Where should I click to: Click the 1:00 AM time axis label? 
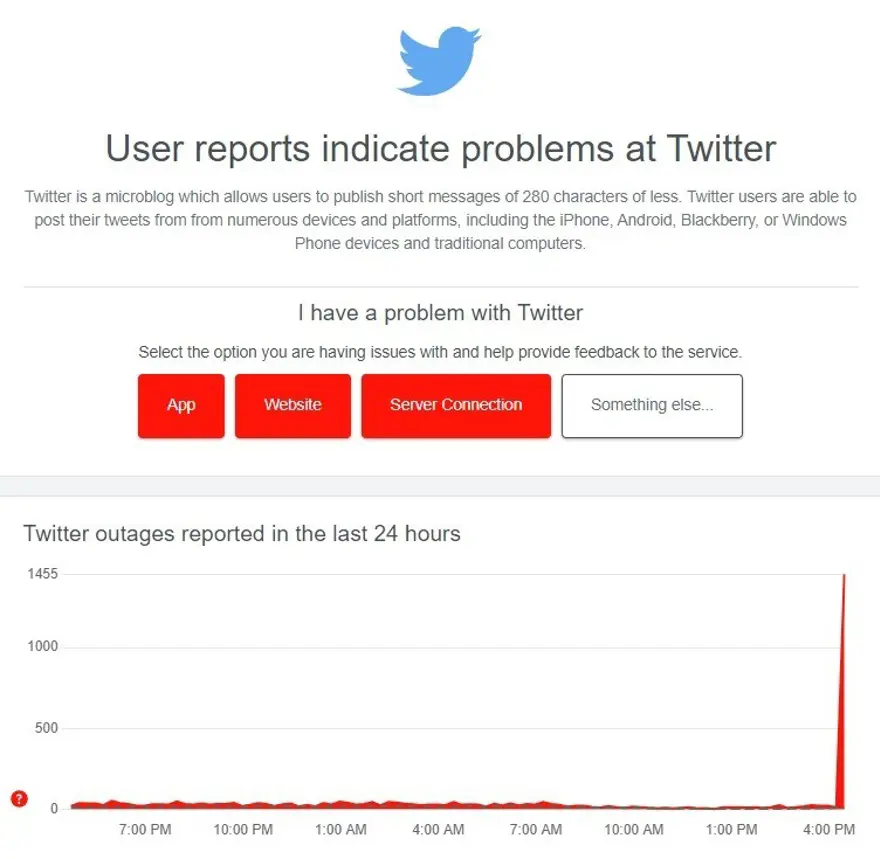(341, 830)
